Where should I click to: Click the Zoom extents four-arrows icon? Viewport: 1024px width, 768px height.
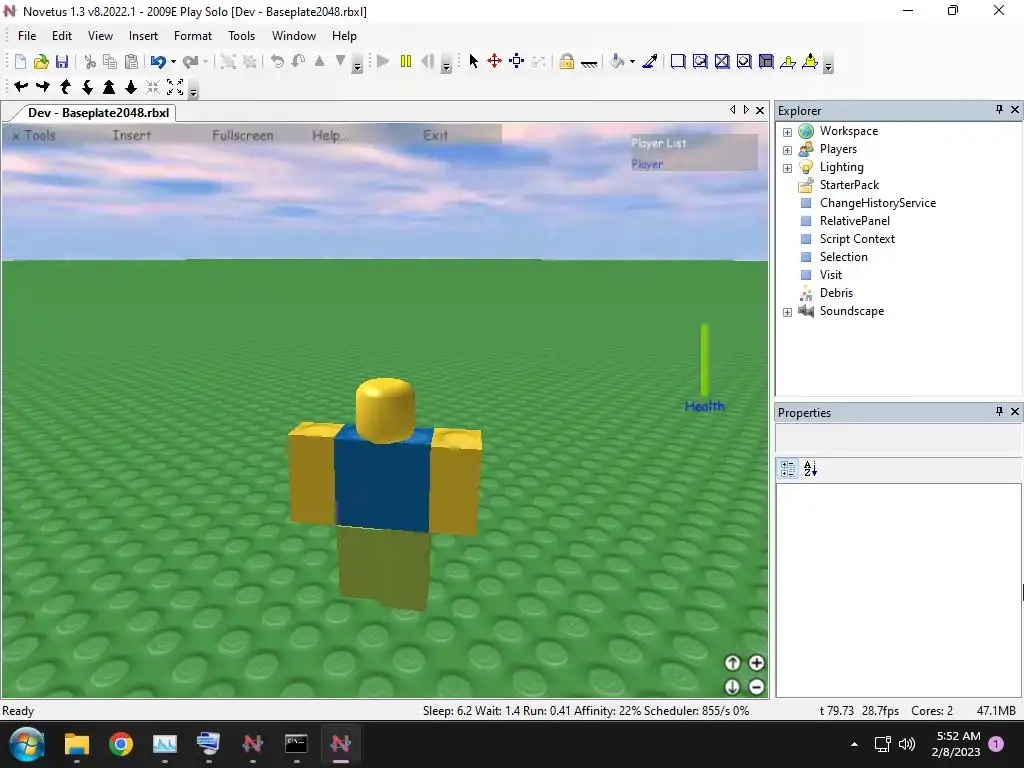click(175, 86)
